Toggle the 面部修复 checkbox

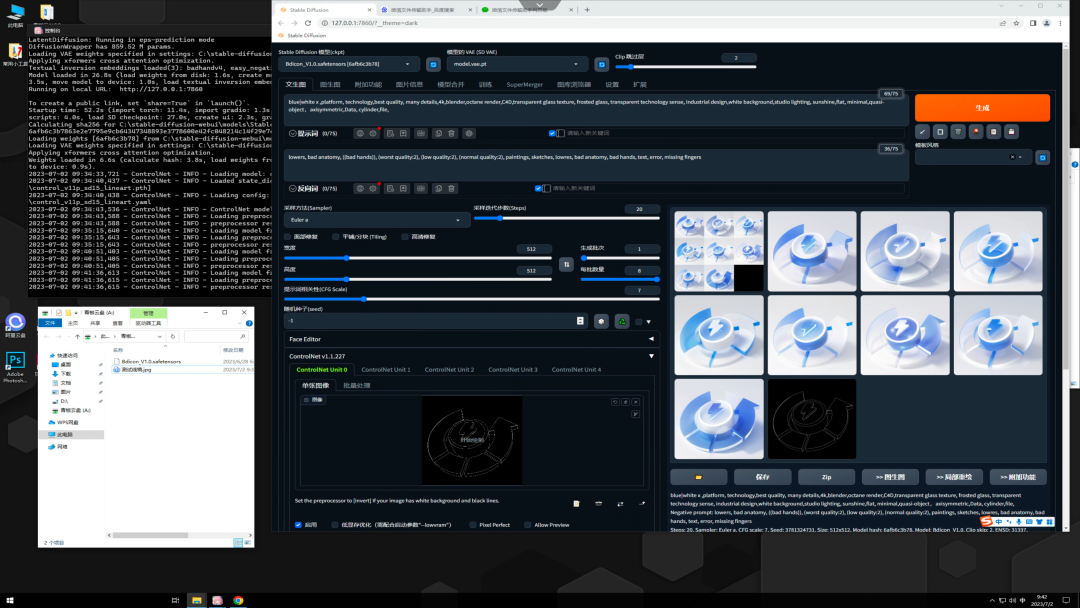pyautogui.click(x=288, y=237)
